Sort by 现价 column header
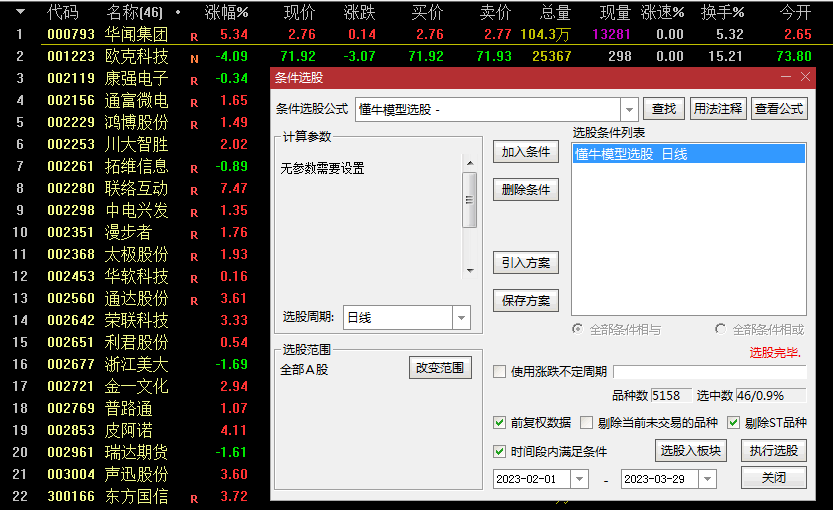The image size is (833, 510). tap(300, 12)
